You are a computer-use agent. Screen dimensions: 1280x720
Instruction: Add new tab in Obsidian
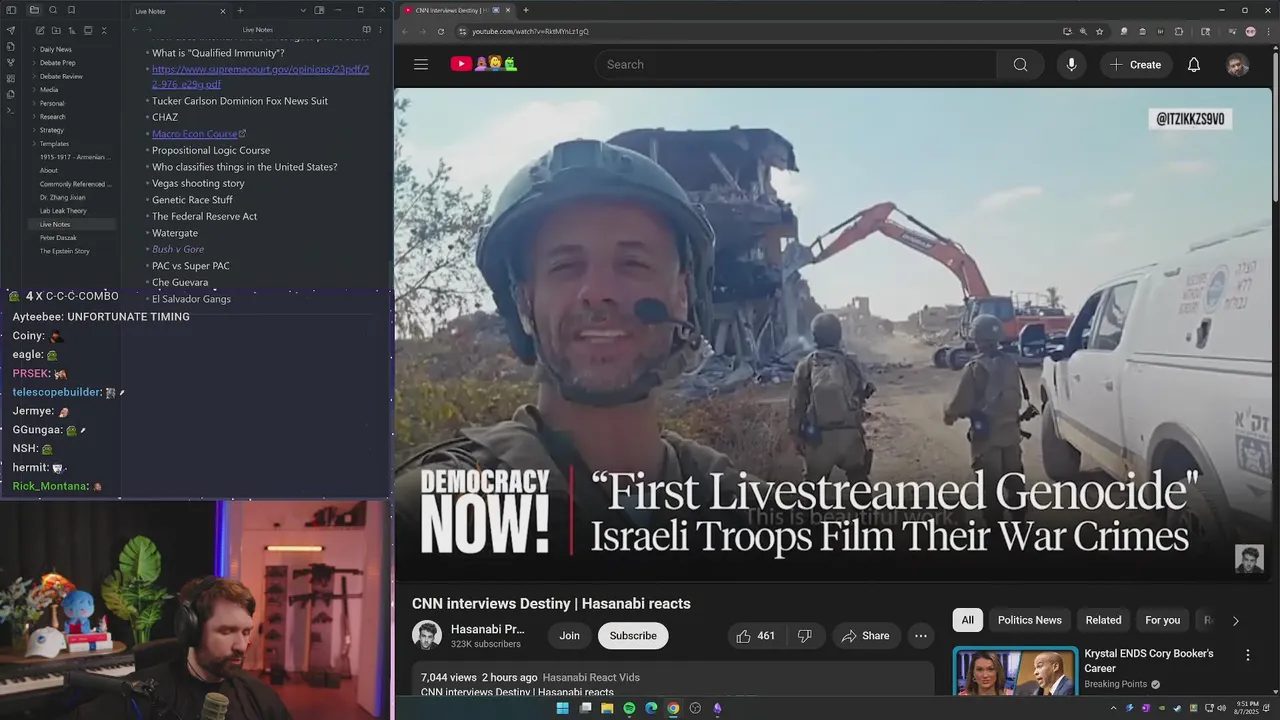point(240,10)
